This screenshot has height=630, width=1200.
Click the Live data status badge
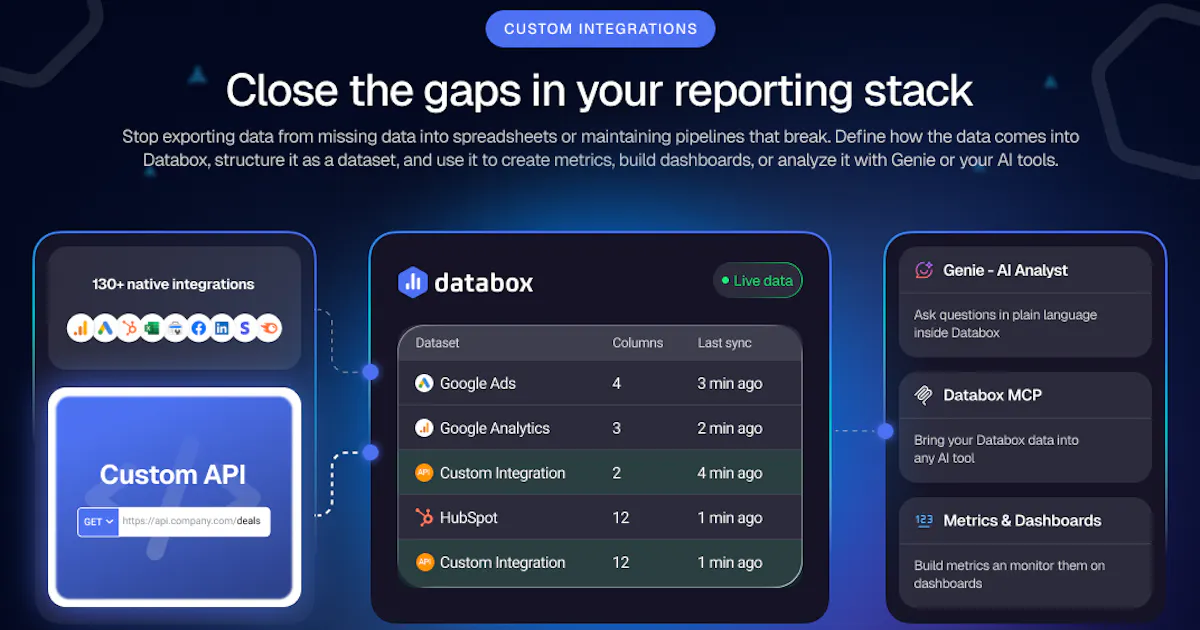(x=758, y=281)
